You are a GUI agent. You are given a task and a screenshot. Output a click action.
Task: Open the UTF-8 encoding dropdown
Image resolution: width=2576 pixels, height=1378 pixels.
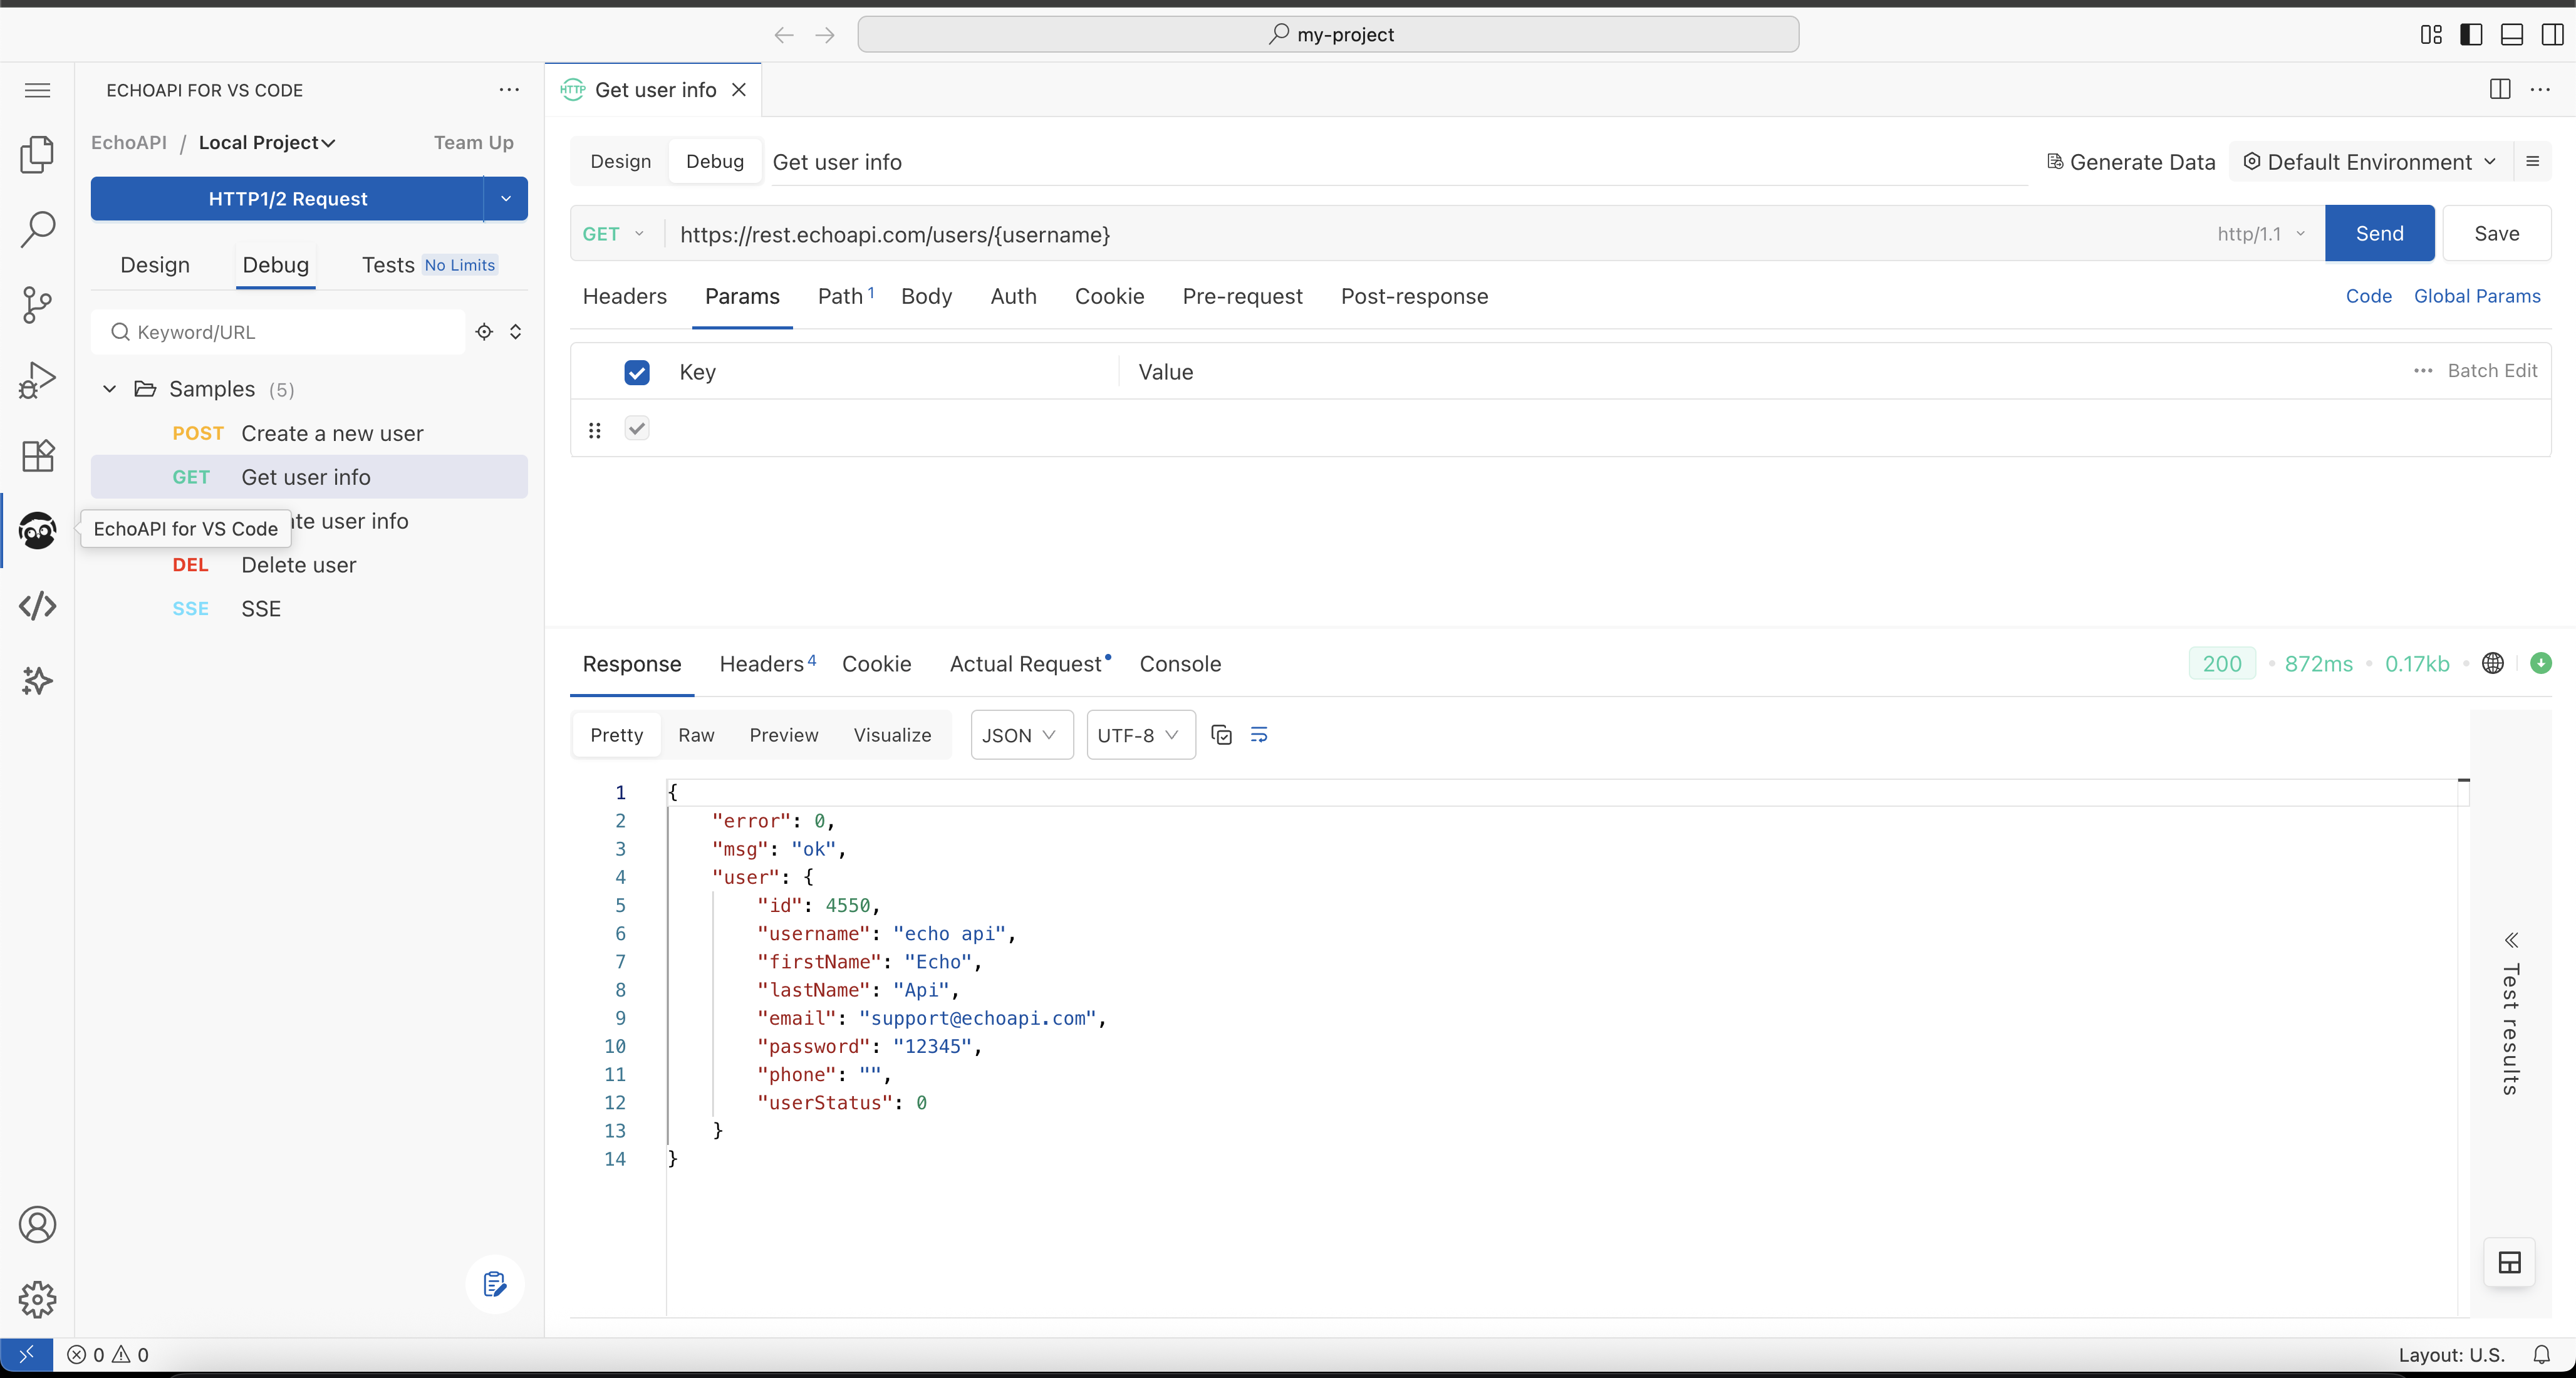click(1140, 735)
